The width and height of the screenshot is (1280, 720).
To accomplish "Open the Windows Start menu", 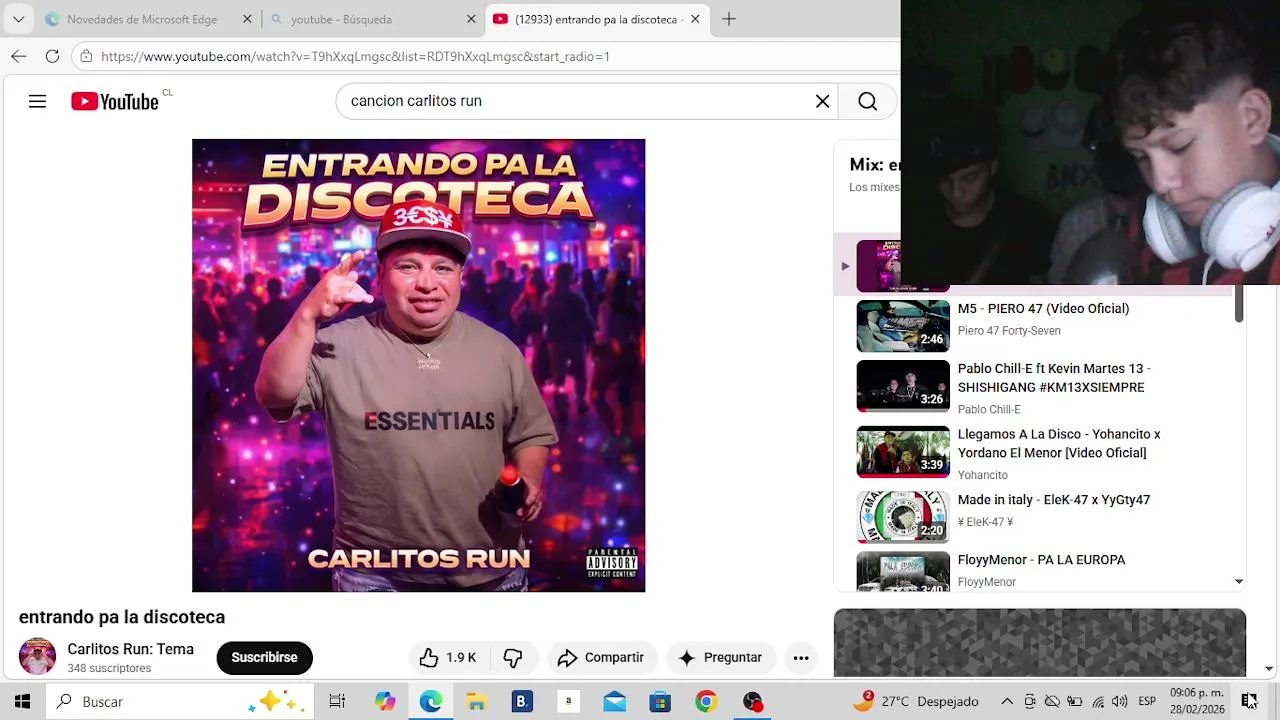I will [22, 702].
